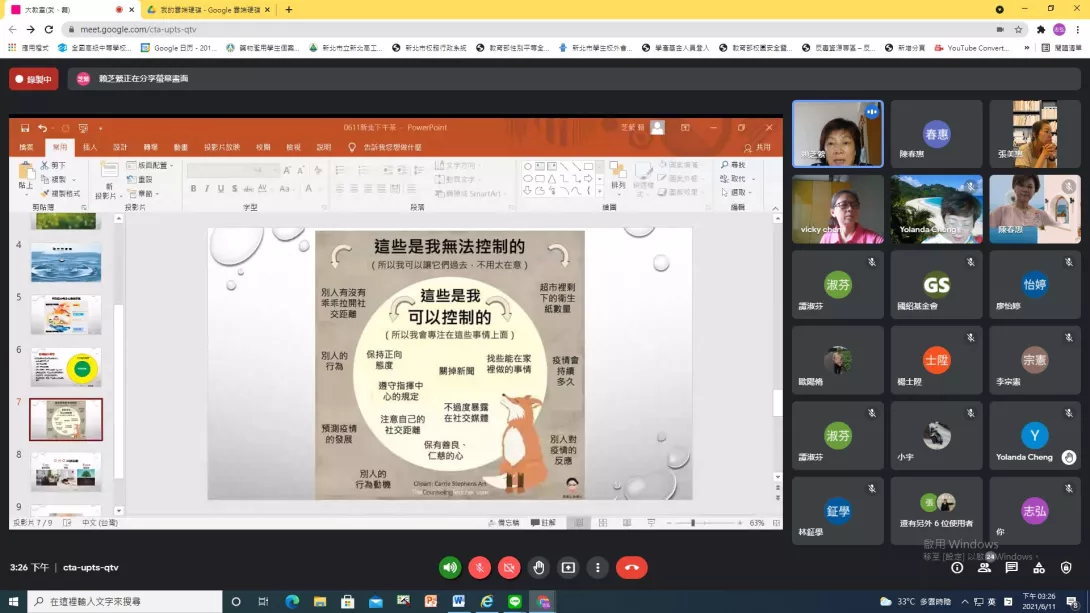The height and width of the screenshot is (613, 1090).
Task: Collapse the PowerPoint ribbon
Action: 775,208
